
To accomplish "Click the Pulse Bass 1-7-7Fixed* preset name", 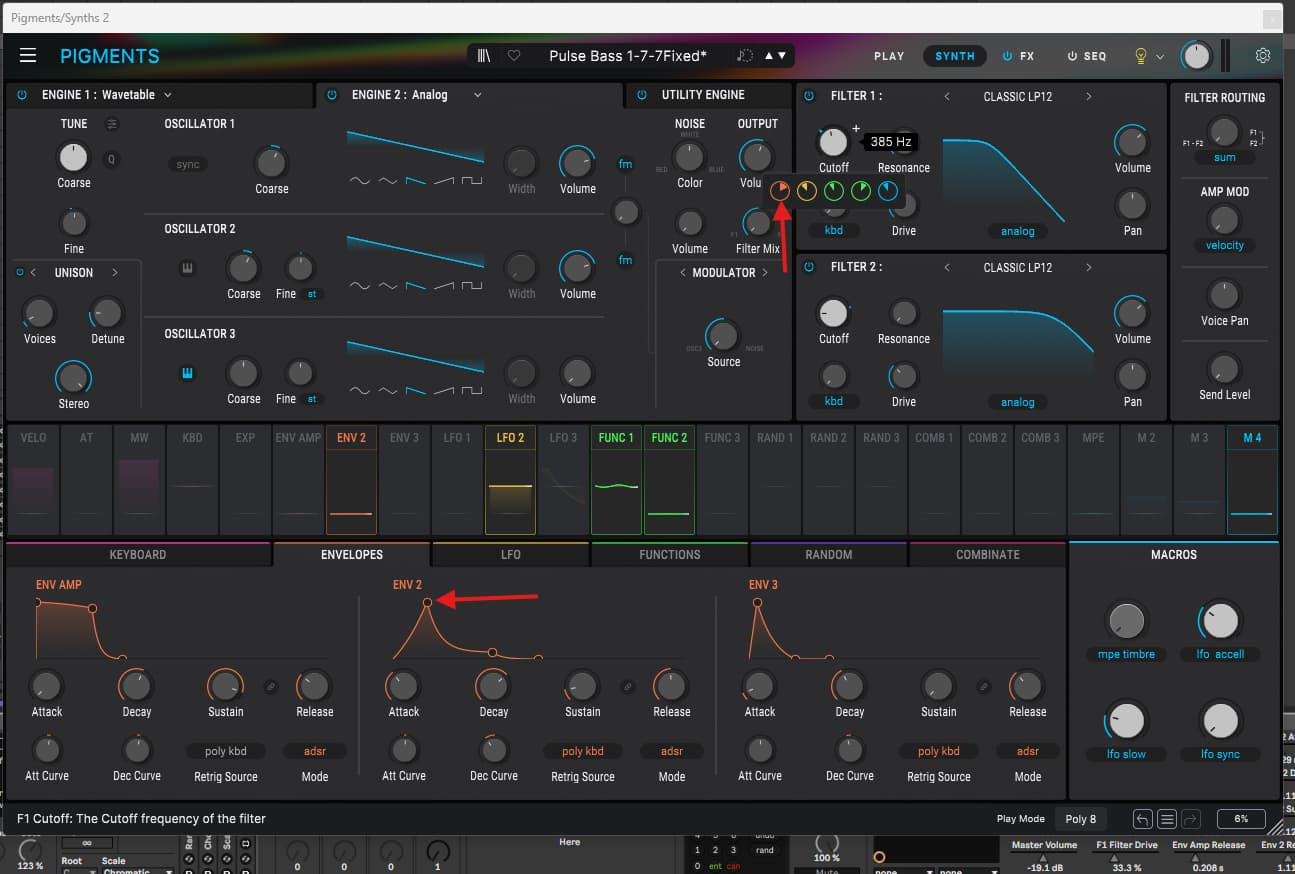I will coord(628,56).
